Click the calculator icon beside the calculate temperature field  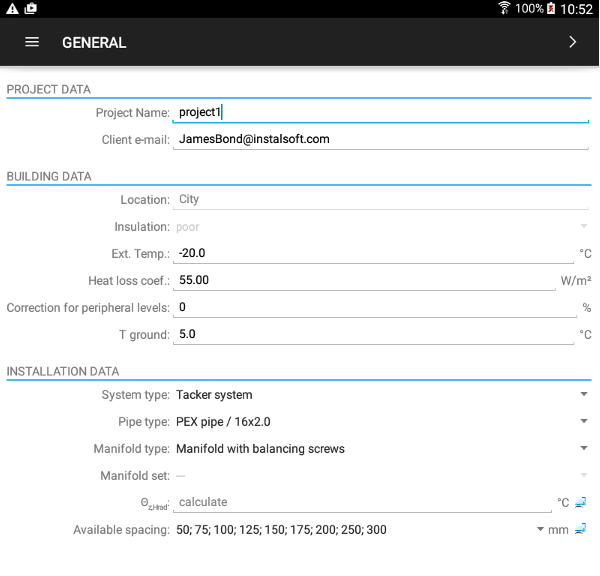click(x=581, y=502)
